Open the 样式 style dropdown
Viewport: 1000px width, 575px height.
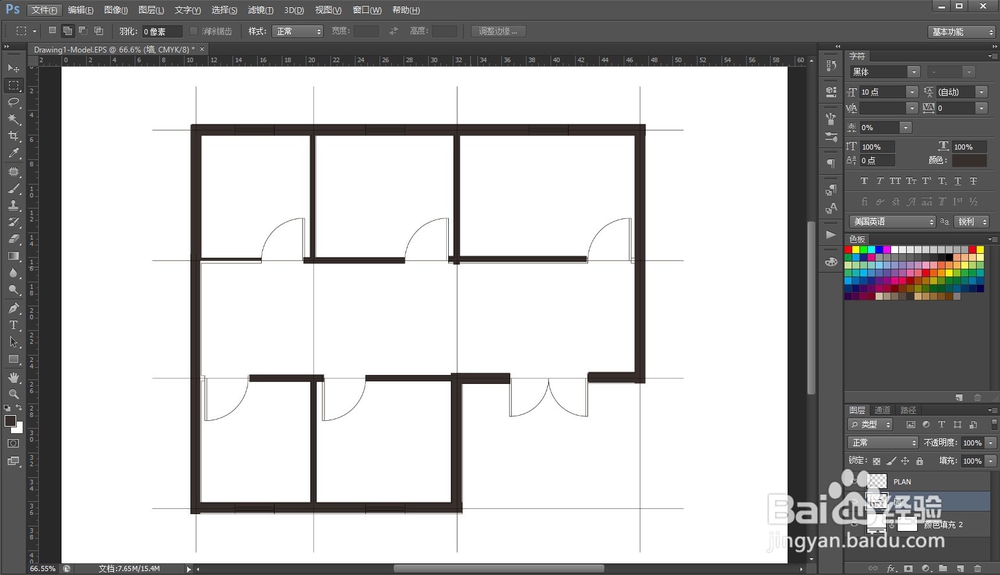click(x=297, y=31)
